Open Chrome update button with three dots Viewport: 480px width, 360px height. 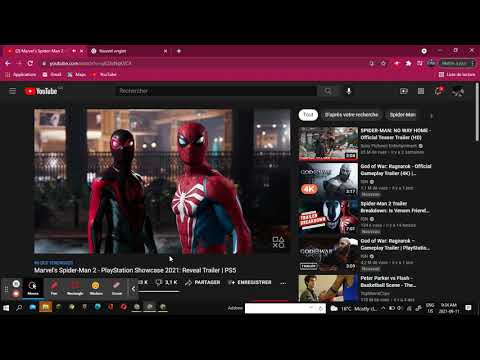point(457,63)
